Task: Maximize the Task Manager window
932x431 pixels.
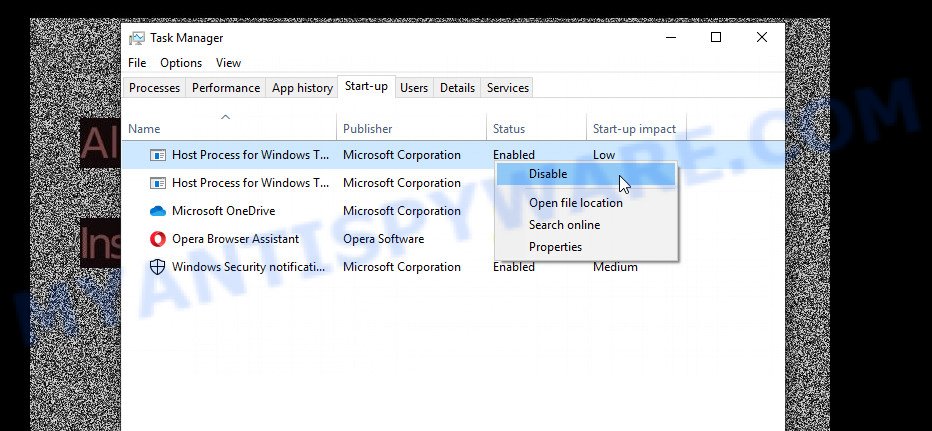Action: click(x=716, y=37)
